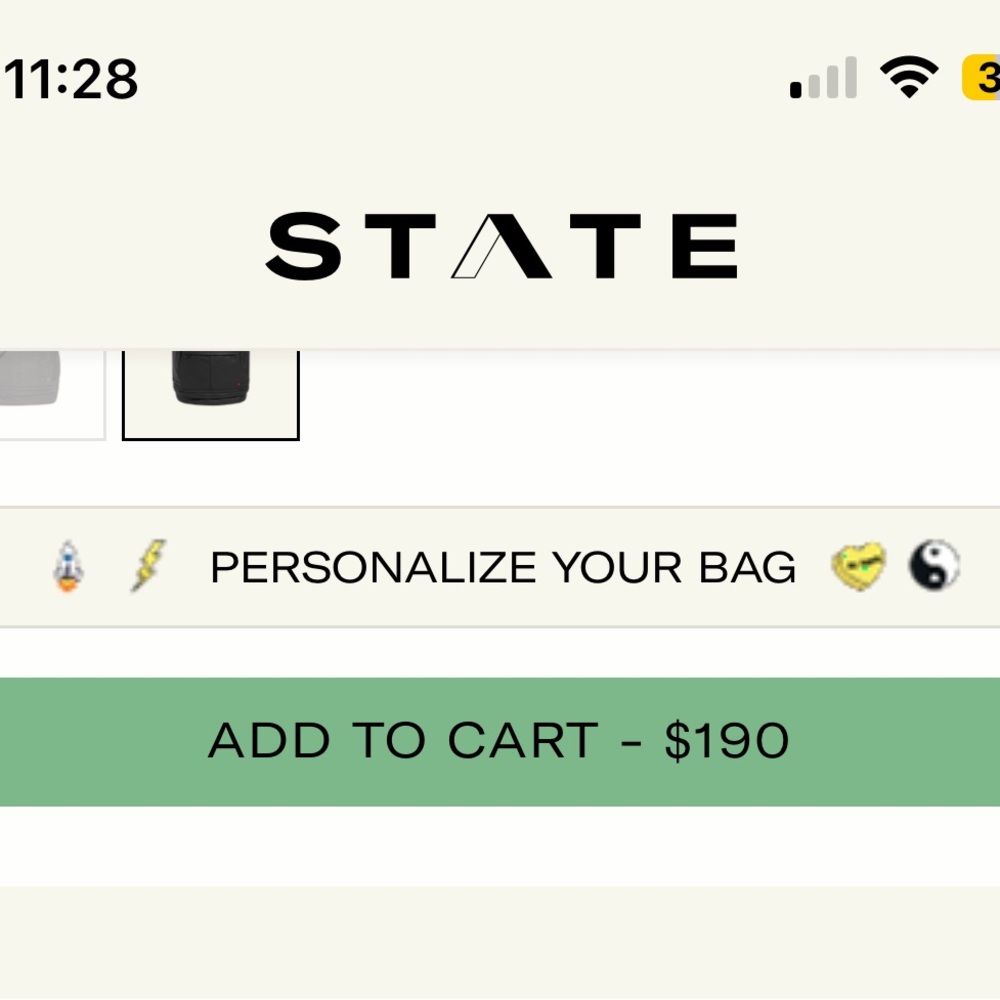Viewport: 1000px width, 1000px height.
Task: Select the lightning bolt emoji icon
Action: (148, 567)
